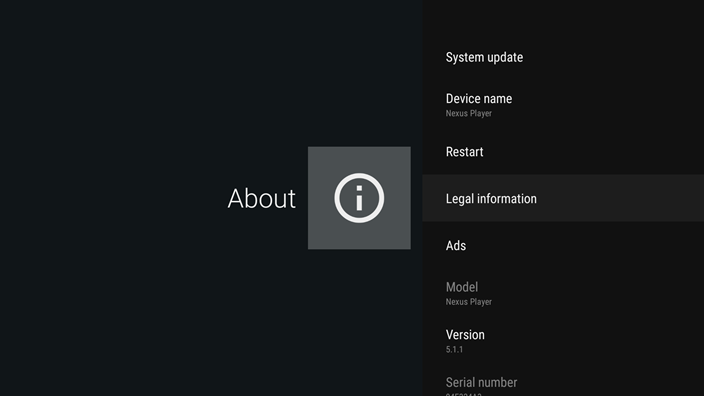Click the About heading text
704x396 pixels.
[262, 198]
